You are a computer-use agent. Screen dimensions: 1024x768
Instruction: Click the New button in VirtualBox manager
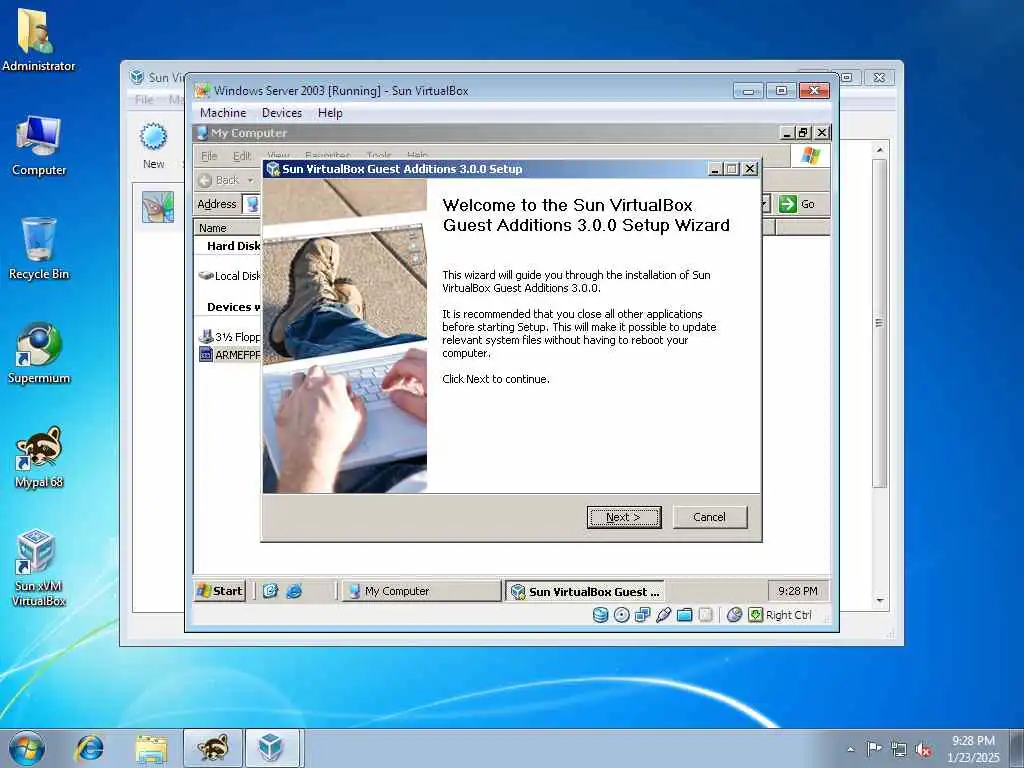tap(154, 146)
